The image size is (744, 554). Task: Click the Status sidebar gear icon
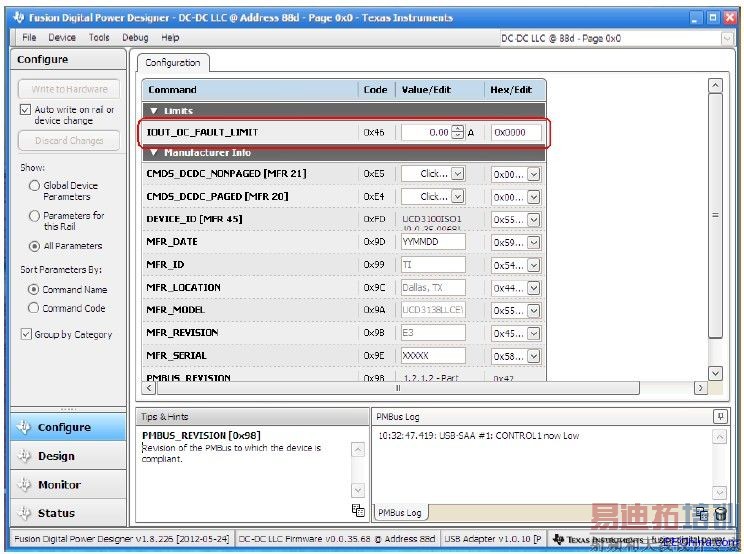pyautogui.click(x=24, y=513)
